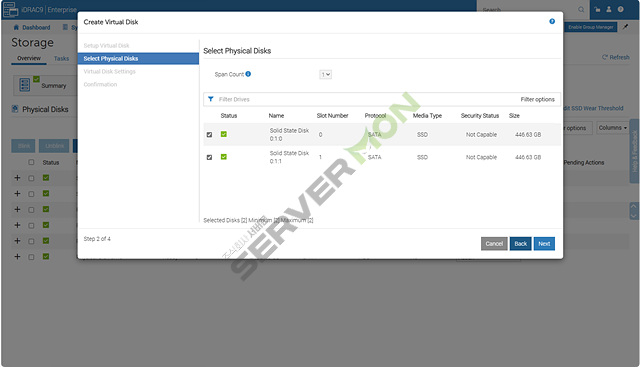Viewport: 640px width, 367px height.
Task: Sort by the Slot Number column header
Action: click(x=332, y=116)
